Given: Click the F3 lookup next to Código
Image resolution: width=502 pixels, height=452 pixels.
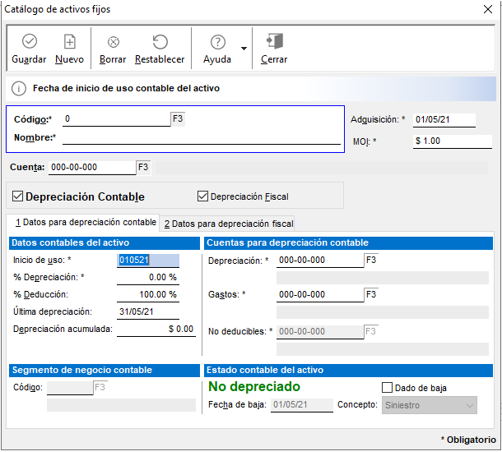Looking at the screenshot, I should [x=178, y=119].
